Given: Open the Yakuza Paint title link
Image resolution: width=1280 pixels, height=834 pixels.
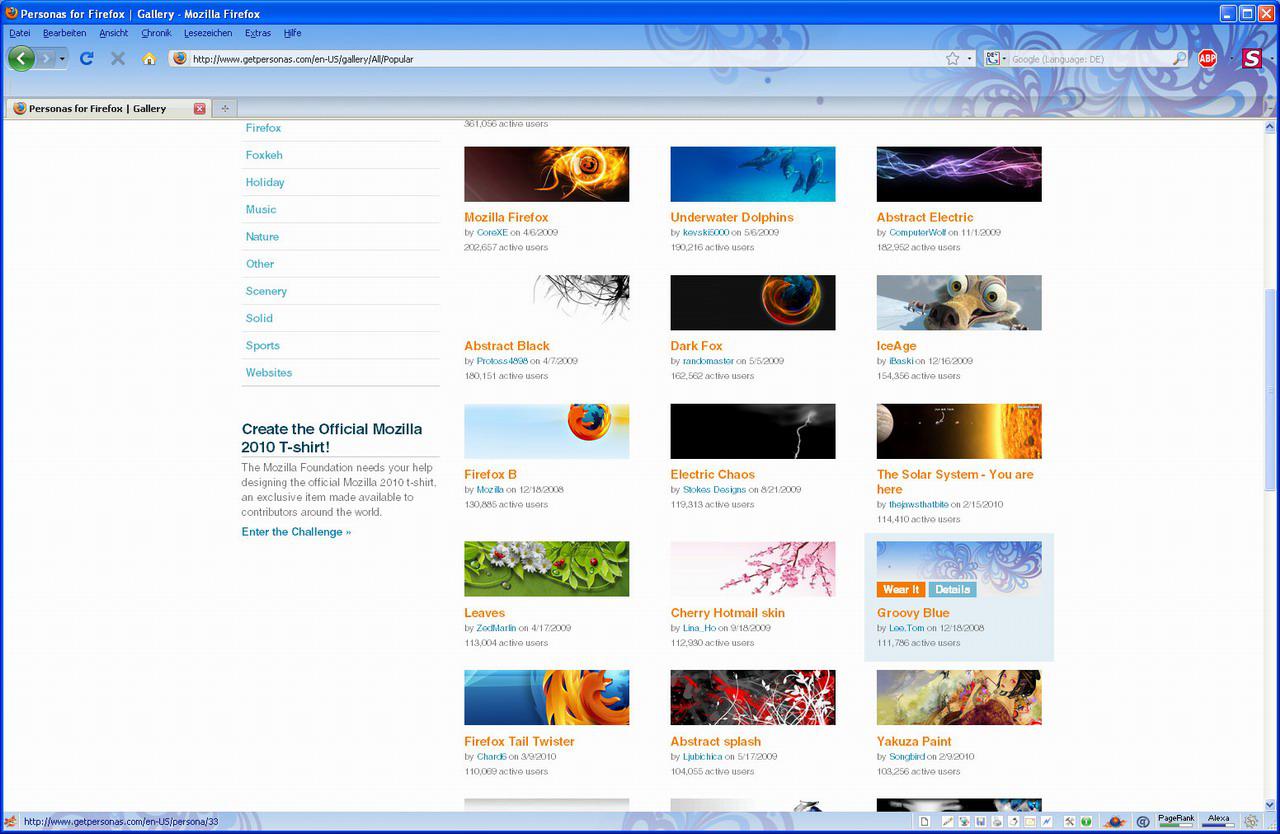Looking at the screenshot, I should (x=914, y=742).
